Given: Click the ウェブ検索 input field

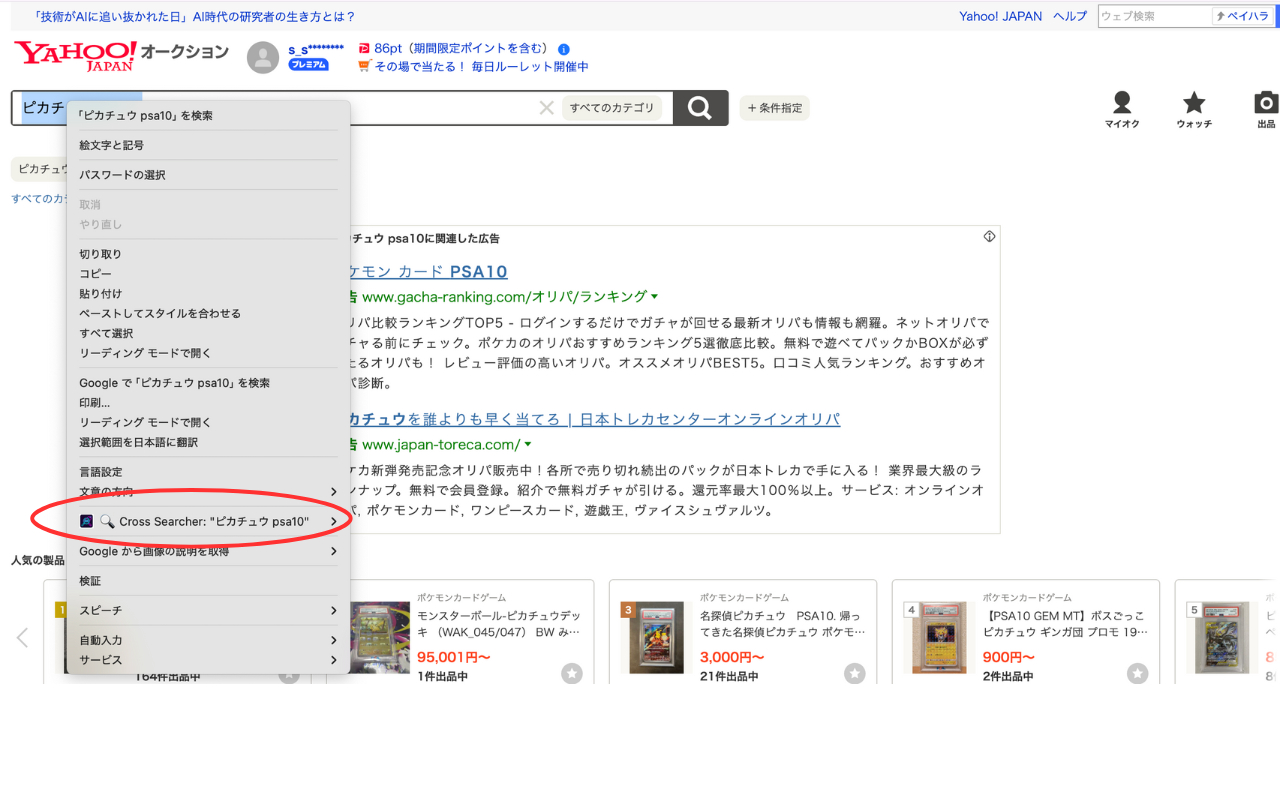Looking at the screenshot, I should pos(1155,16).
